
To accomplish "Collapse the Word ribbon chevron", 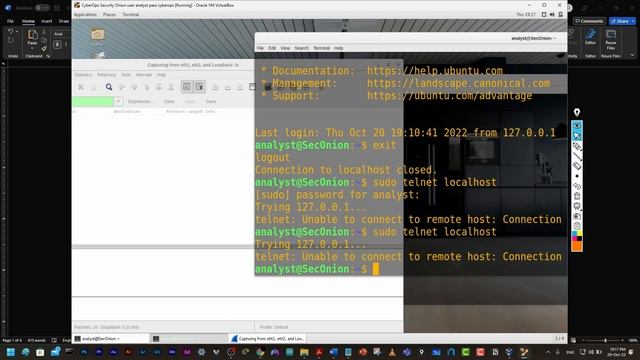I will click(x=632, y=55).
